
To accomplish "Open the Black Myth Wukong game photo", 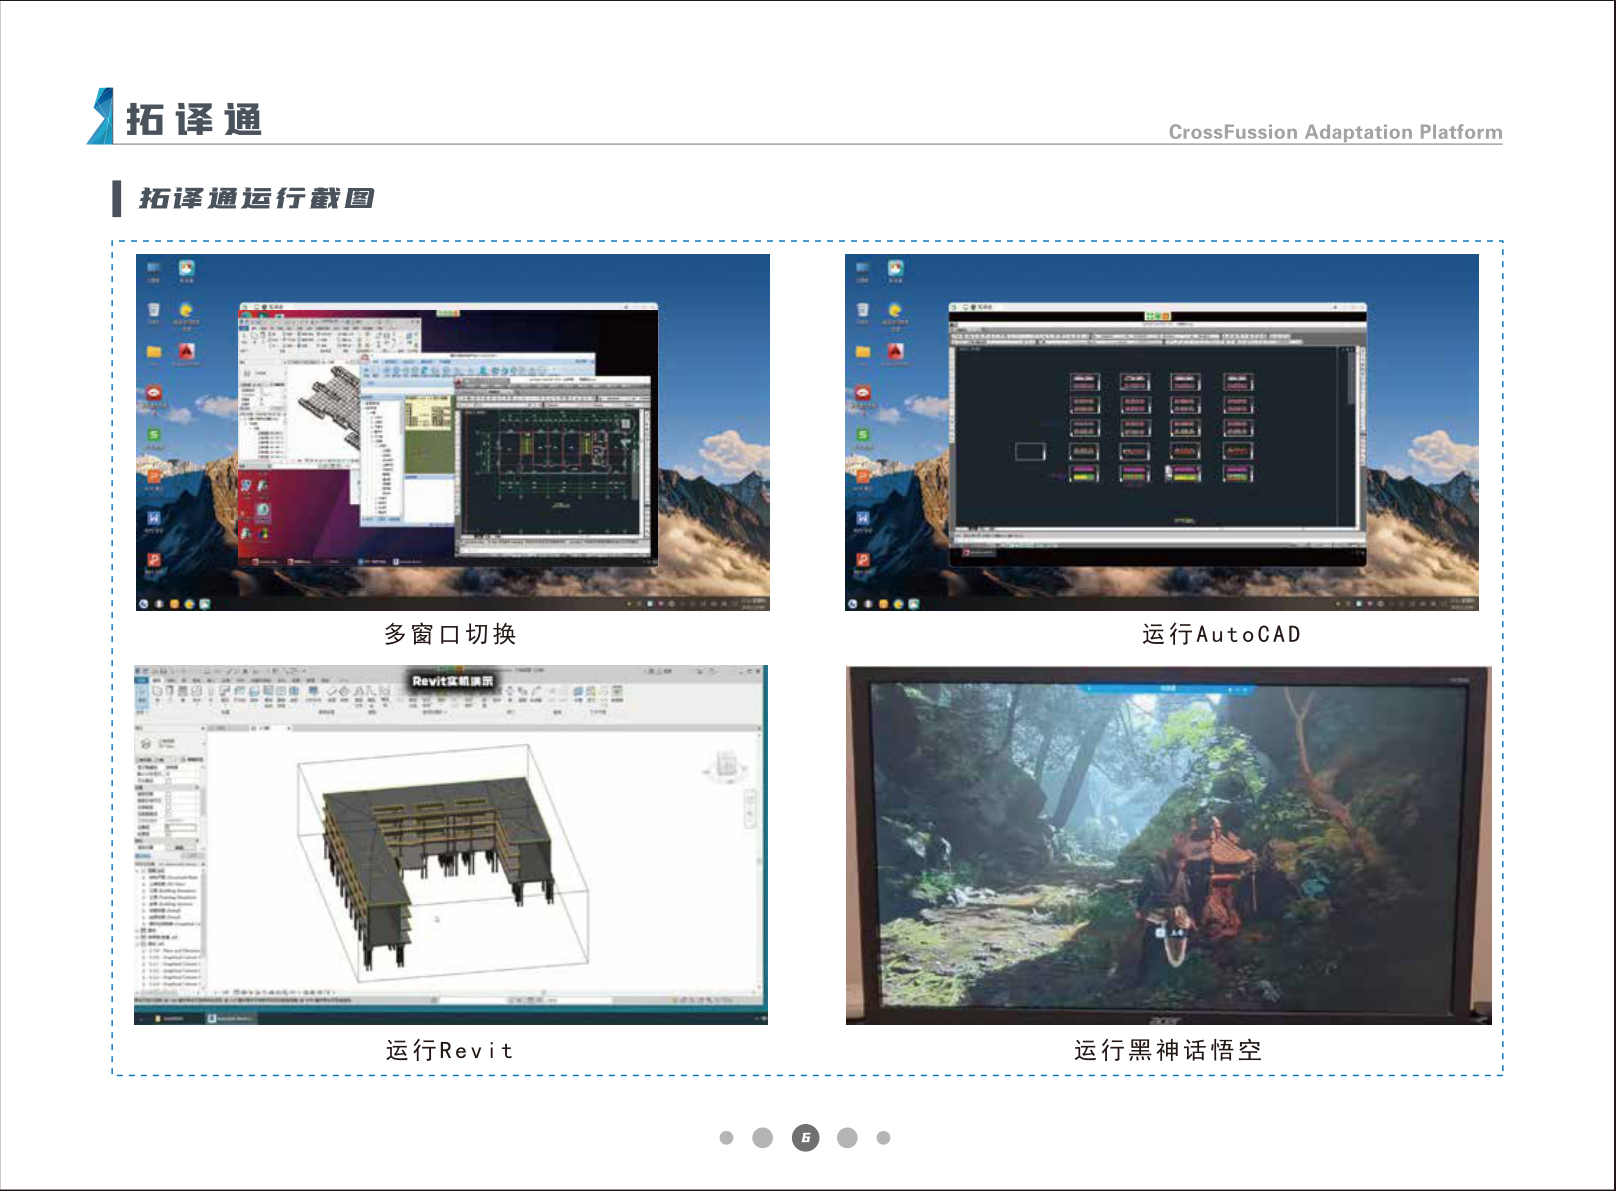I will pyautogui.click(x=1169, y=846).
